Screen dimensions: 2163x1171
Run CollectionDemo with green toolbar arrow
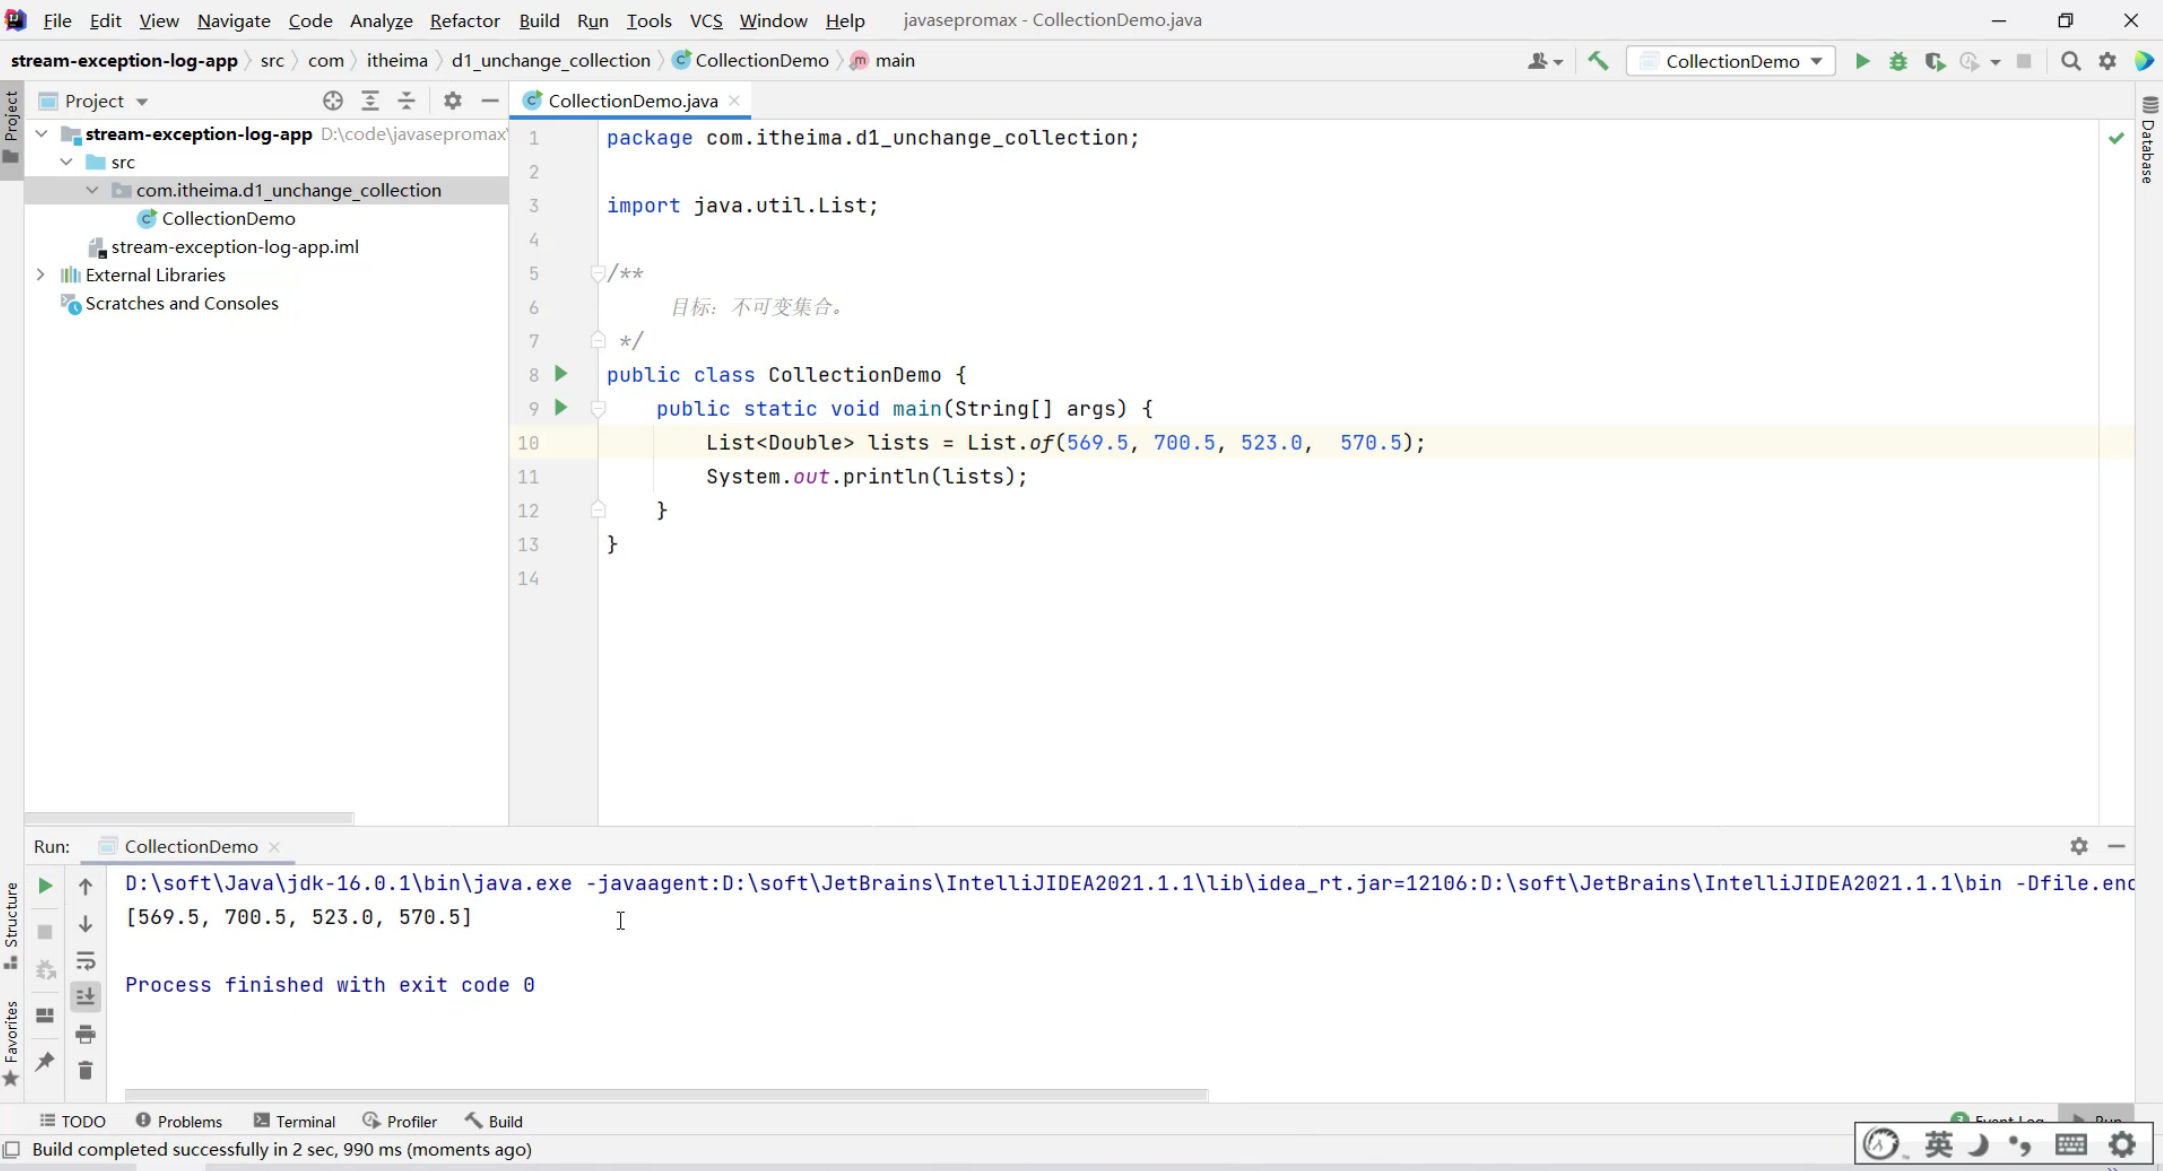tap(1862, 61)
